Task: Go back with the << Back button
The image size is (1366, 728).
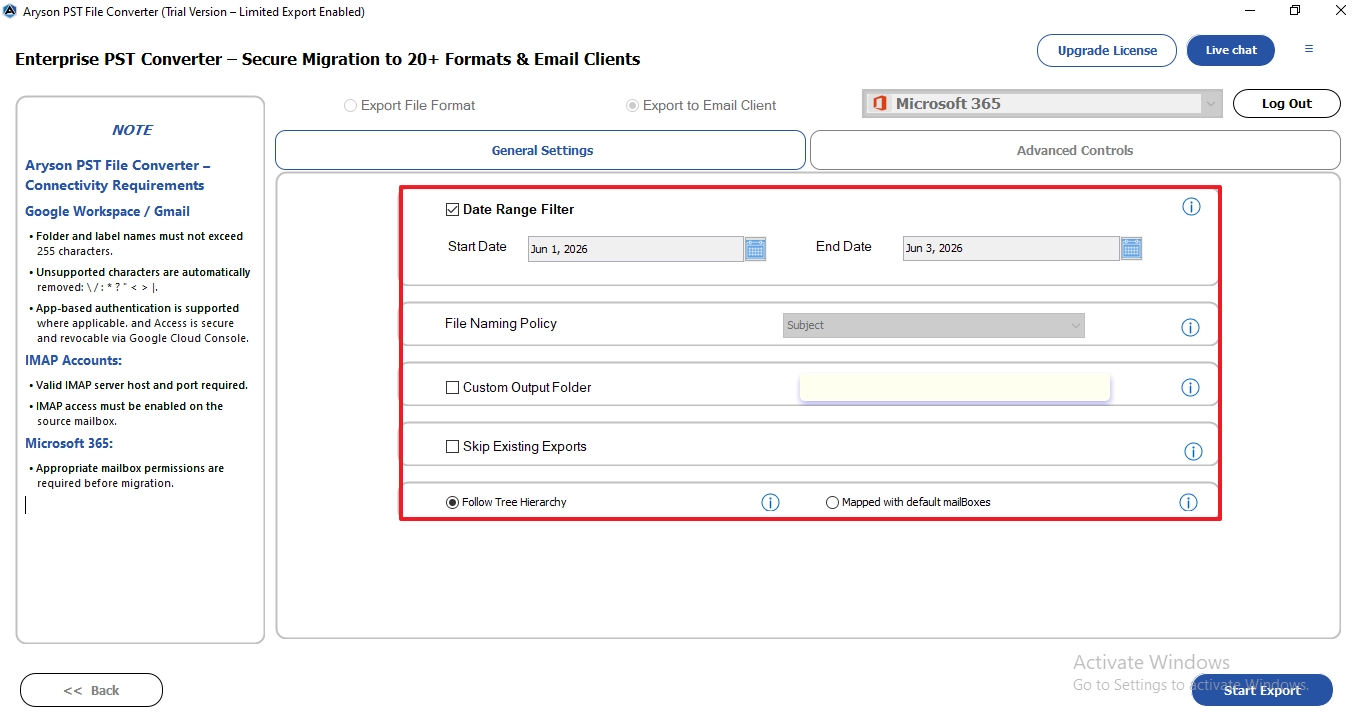Action: tap(91, 690)
